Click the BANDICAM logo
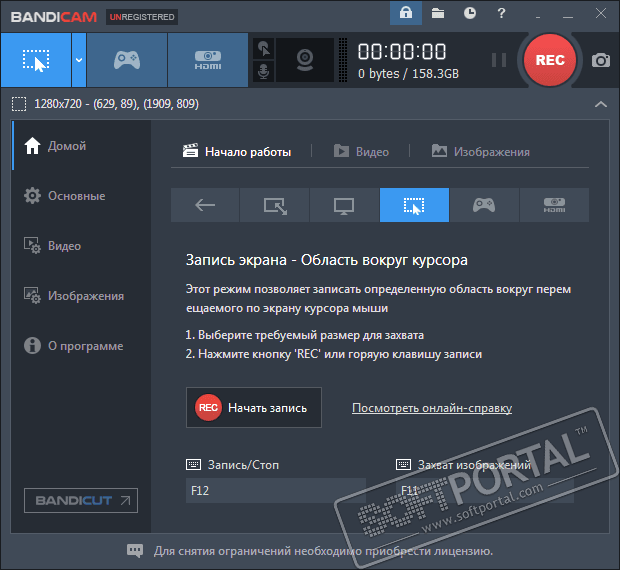Image resolution: width=620 pixels, height=570 pixels. (x=54, y=17)
